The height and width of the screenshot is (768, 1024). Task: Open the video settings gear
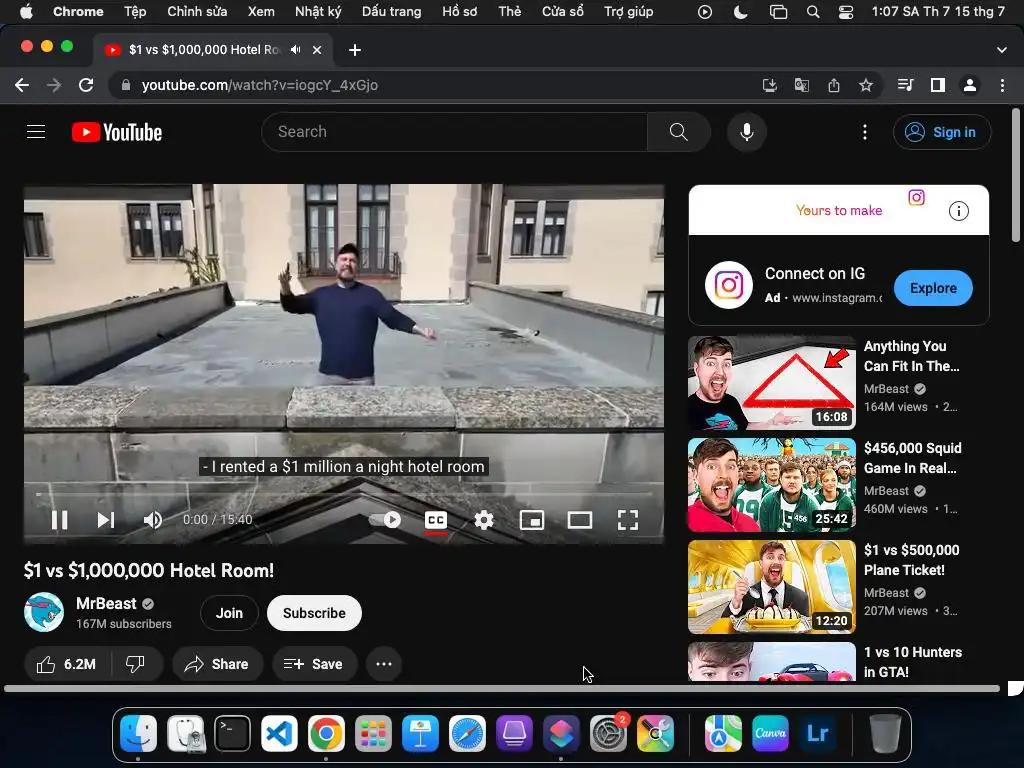(x=484, y=520)
